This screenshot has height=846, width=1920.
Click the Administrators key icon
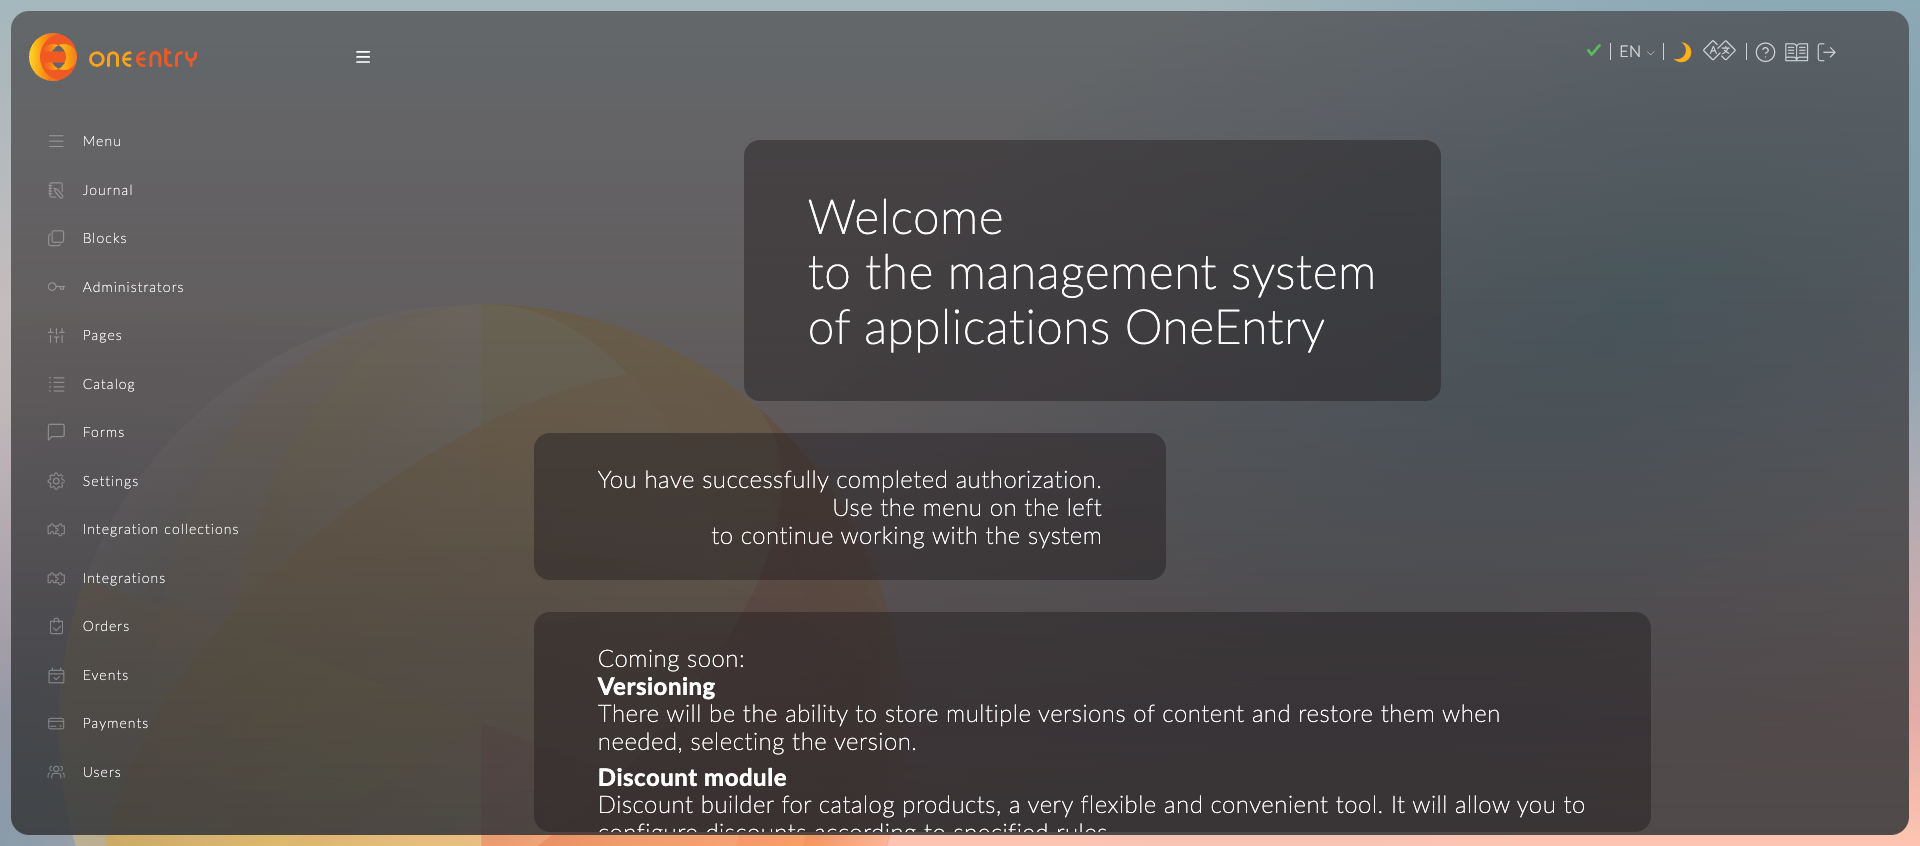coord(56,287)
